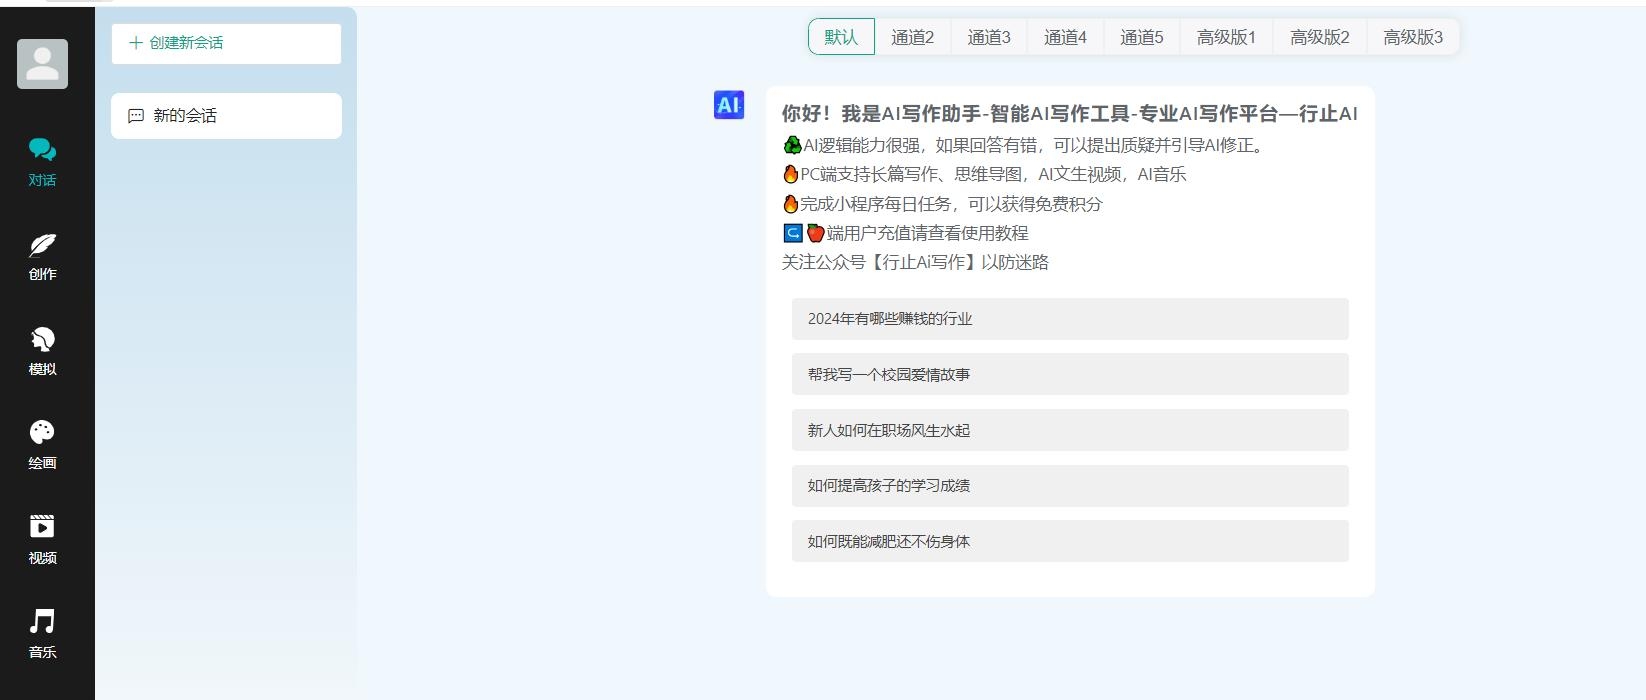Switch to the 通道5 tab
1646x700 pixels.
click(1142, 37)
